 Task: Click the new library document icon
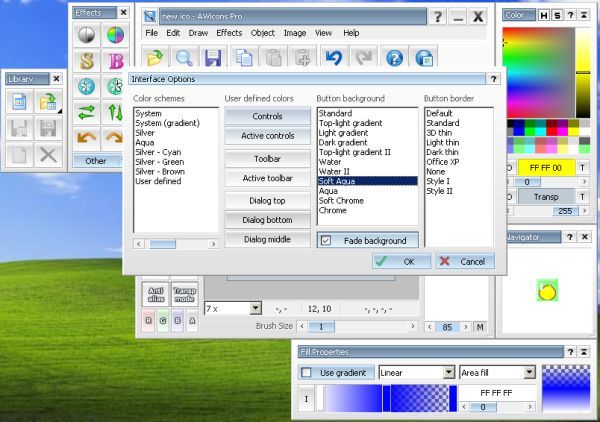pos(19,101)
